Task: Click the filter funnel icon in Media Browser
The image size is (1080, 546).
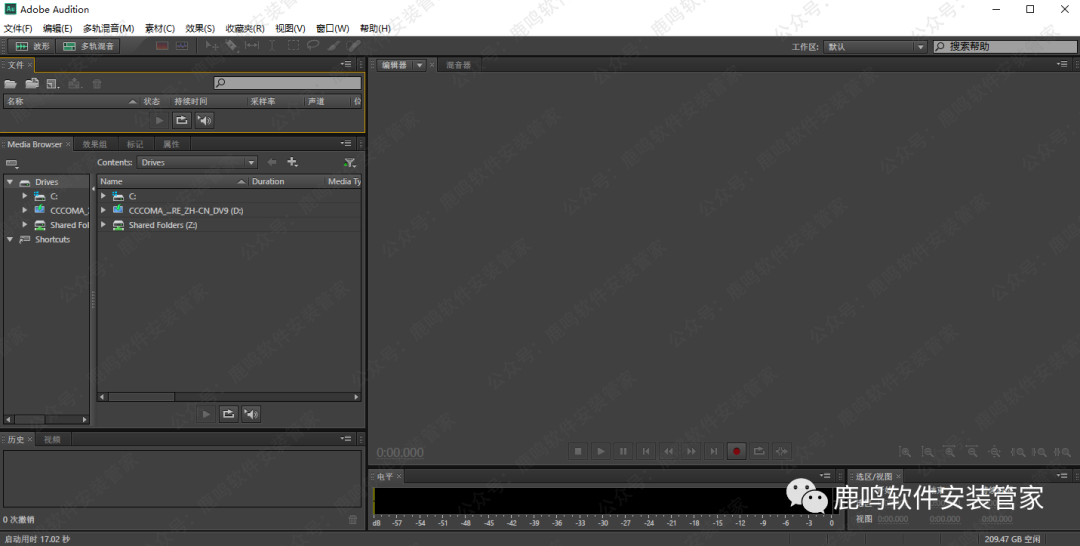Action: [x=349, y=162]
